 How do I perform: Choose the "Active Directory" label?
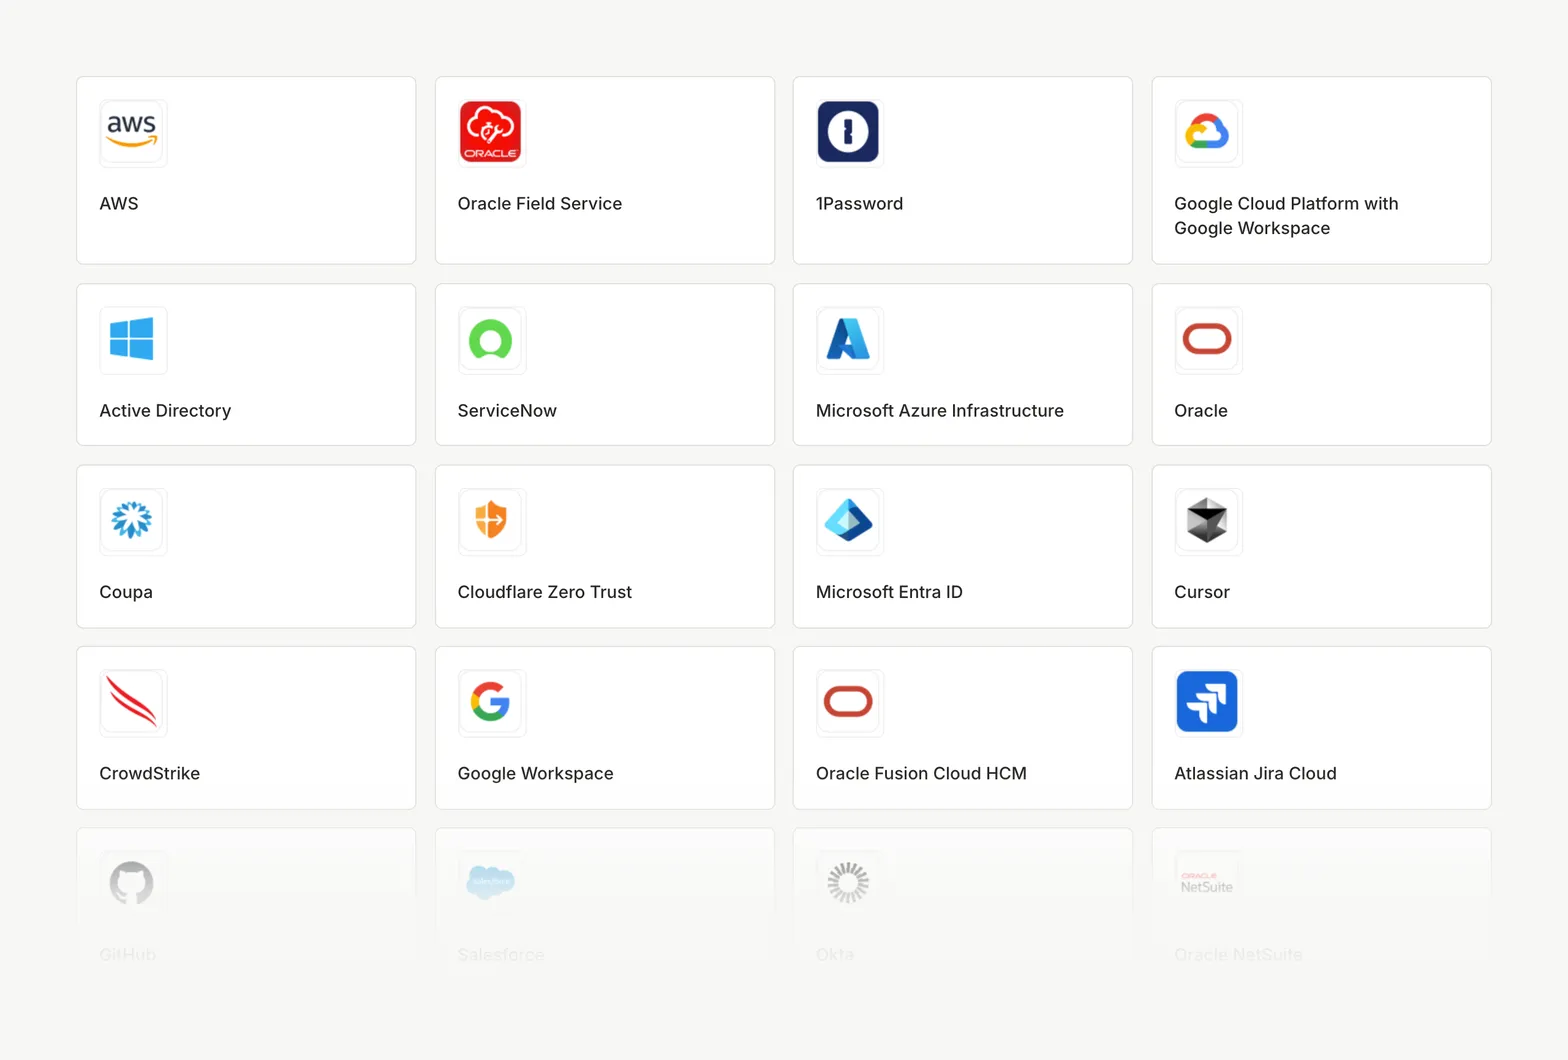pyautogui.click(x=165, y=411)
